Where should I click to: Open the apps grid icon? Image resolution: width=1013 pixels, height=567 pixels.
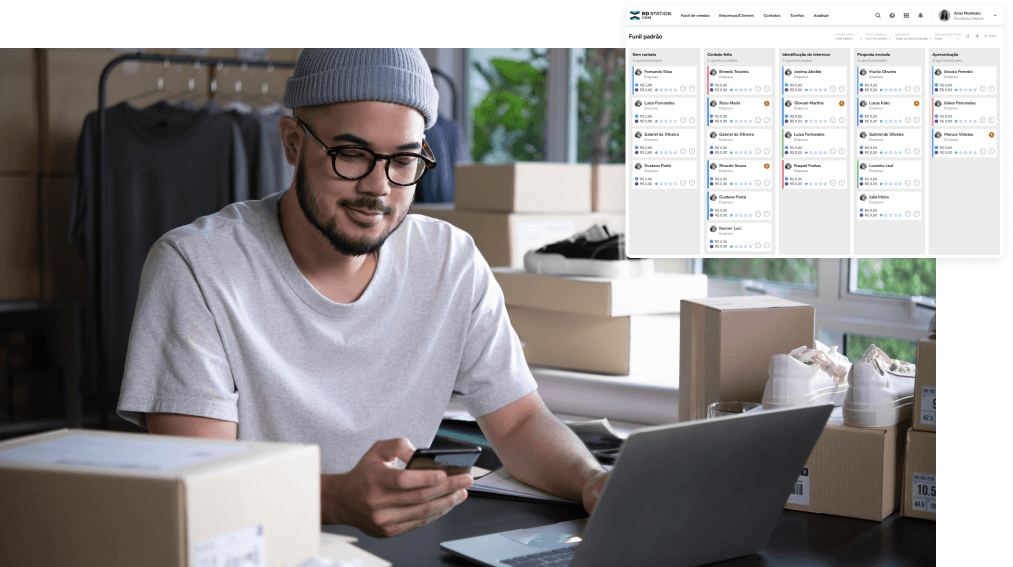906,15
